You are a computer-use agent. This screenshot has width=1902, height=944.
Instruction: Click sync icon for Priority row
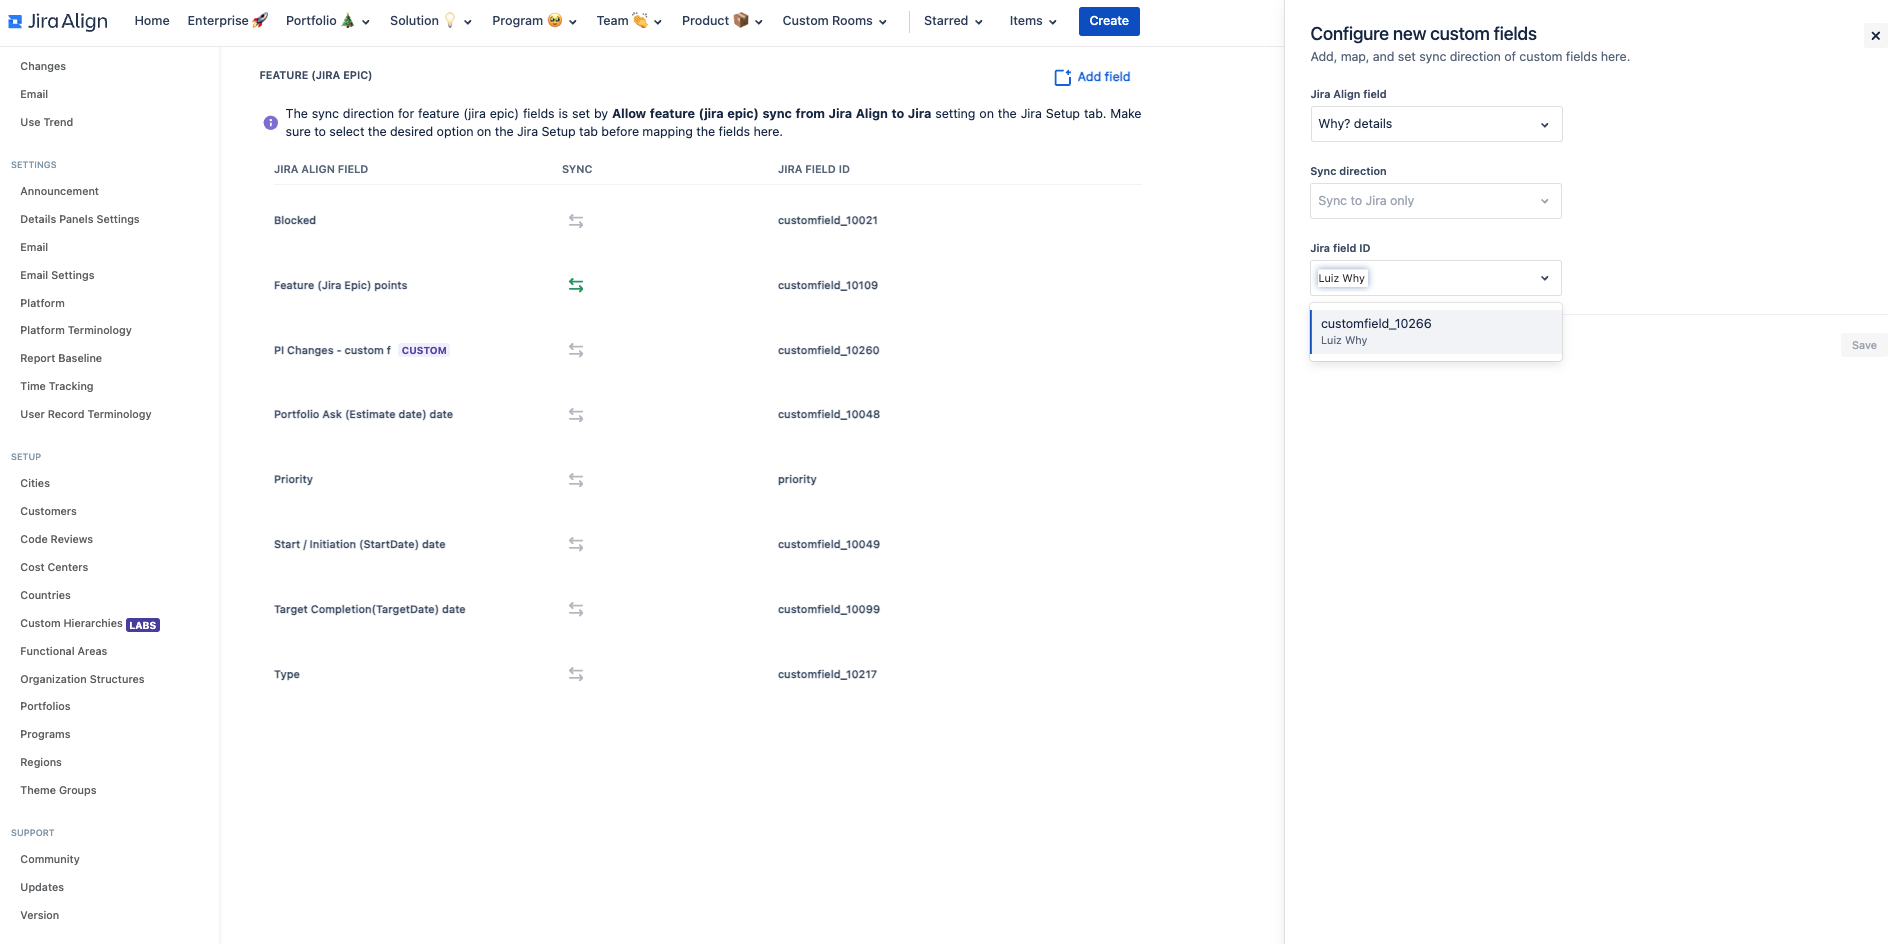(x=576, y=480)
